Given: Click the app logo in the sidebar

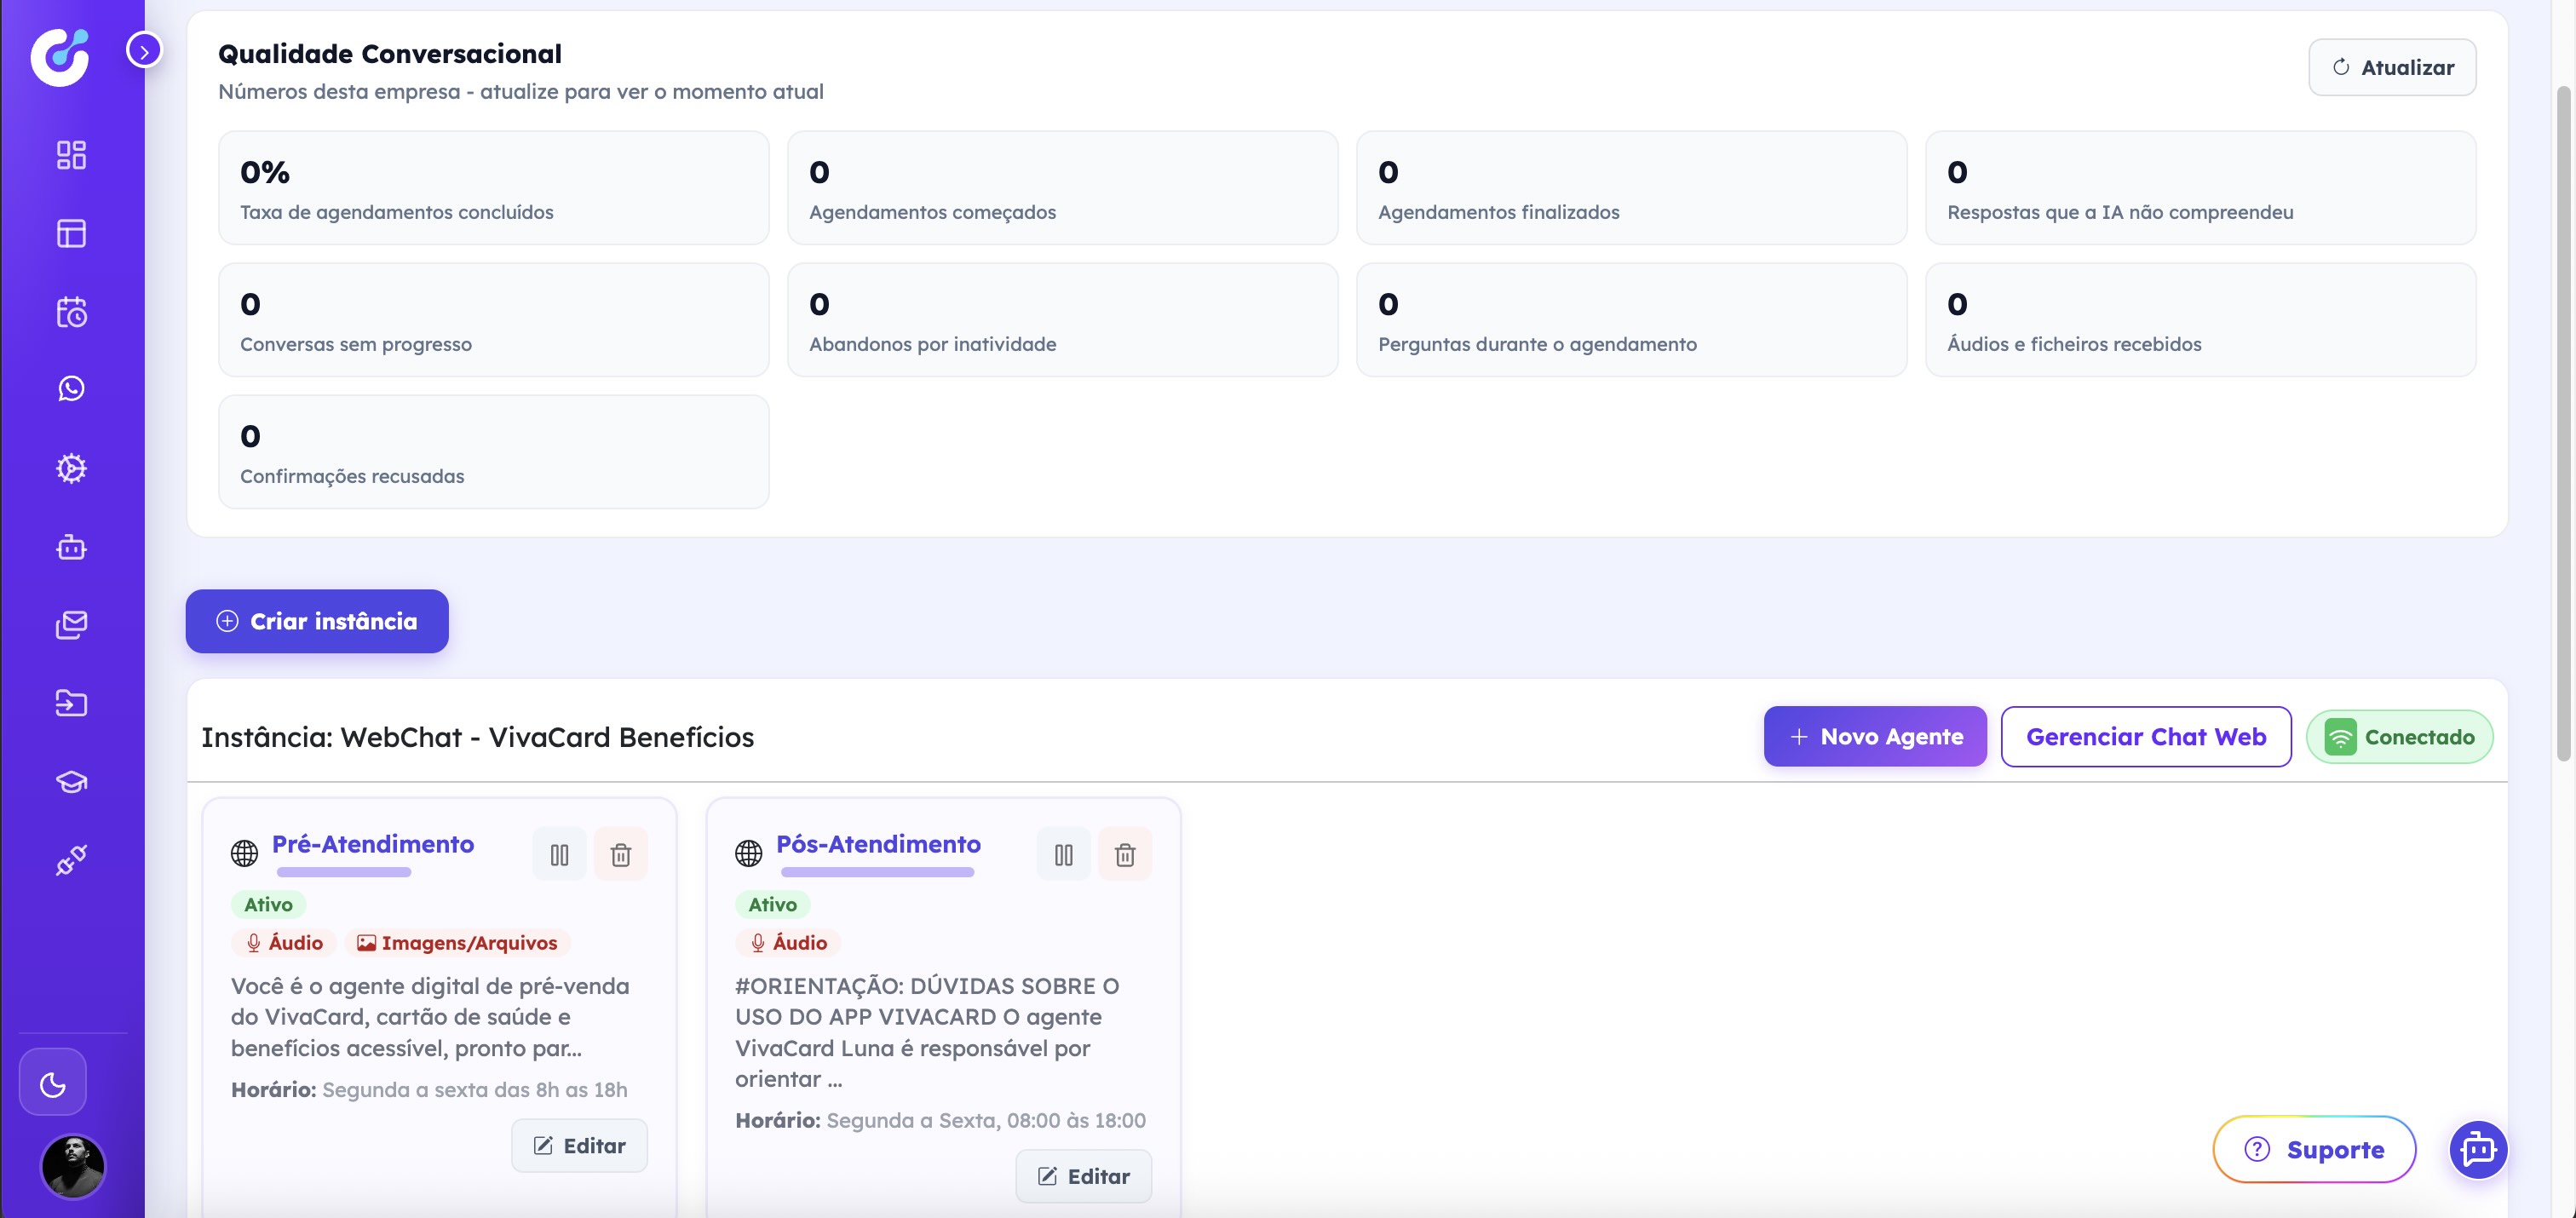Looking at the screenshot, I should 60,56.
